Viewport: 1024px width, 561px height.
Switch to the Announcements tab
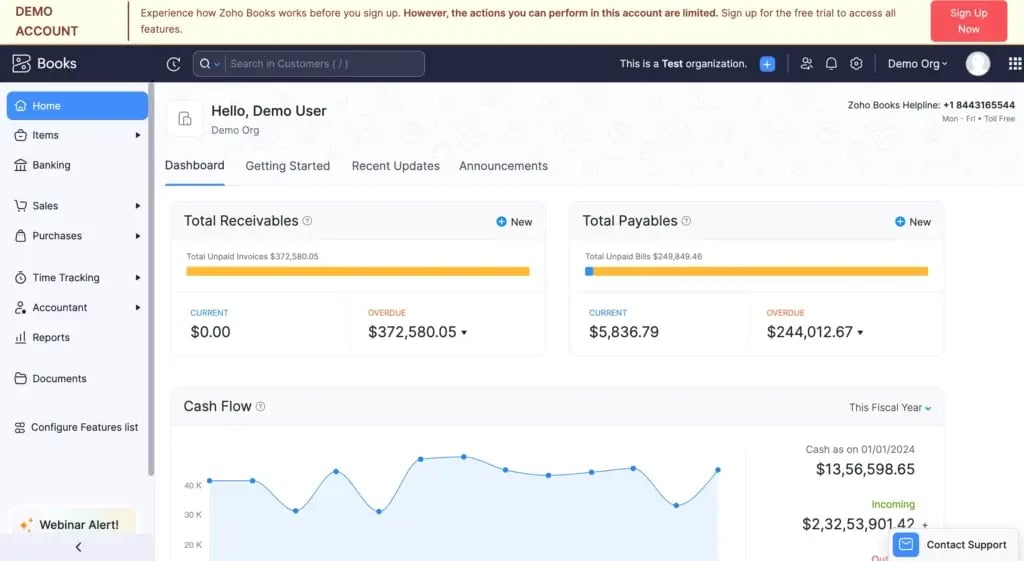(503, 166)
